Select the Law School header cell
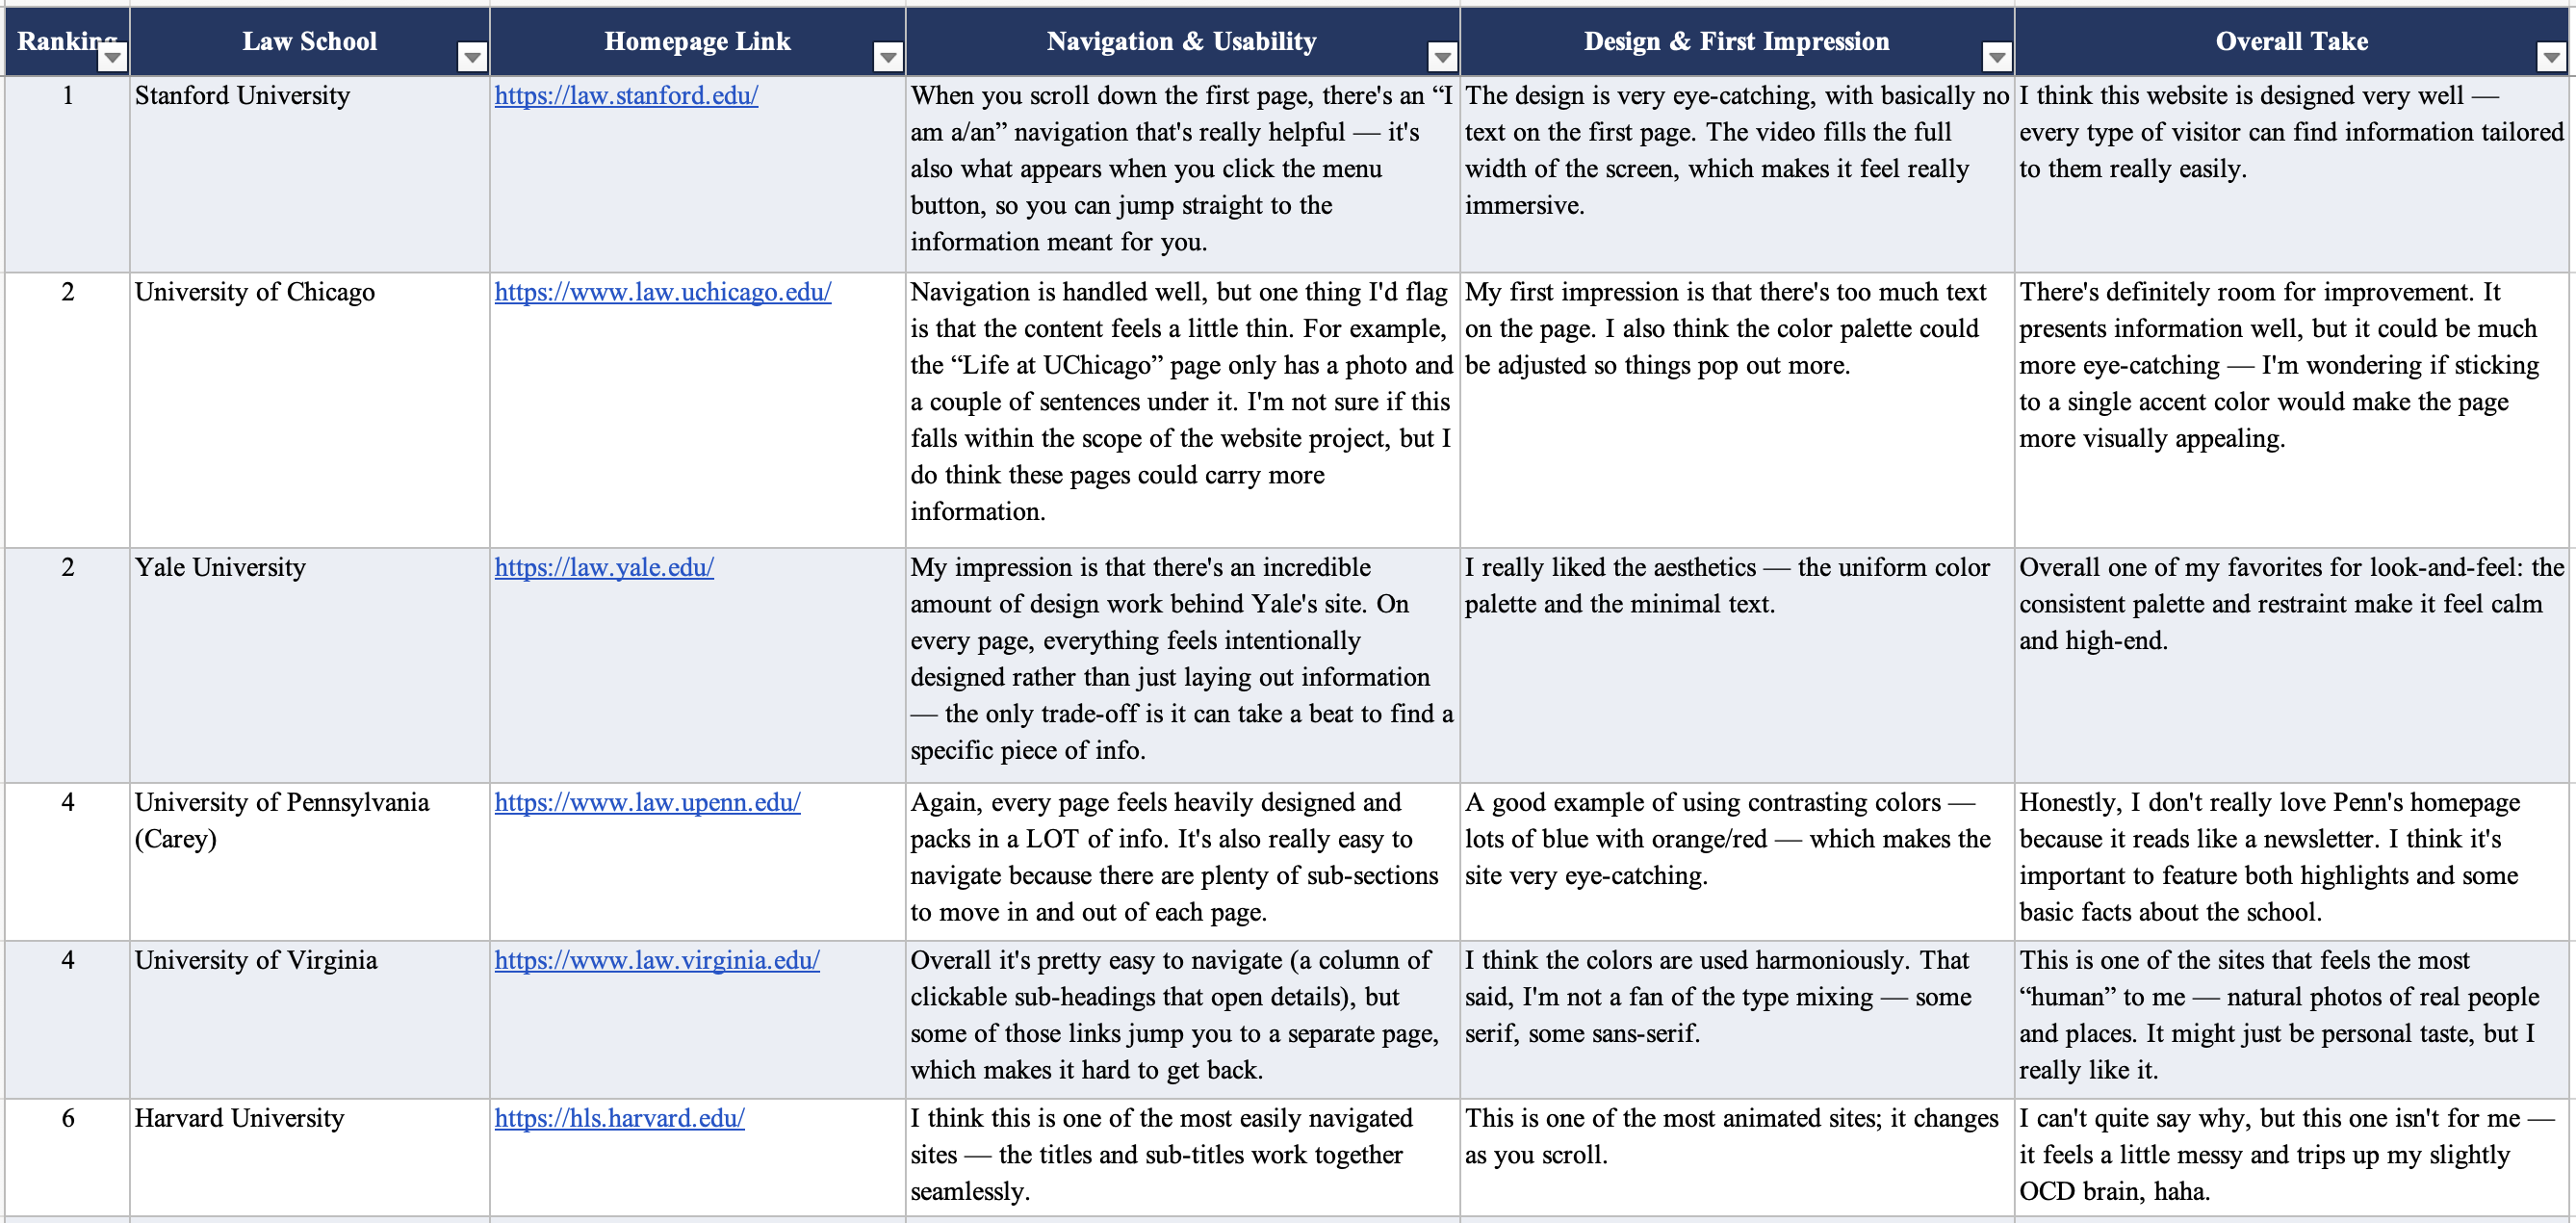Screen dimensions: 2576x1223 pos(310,41)
